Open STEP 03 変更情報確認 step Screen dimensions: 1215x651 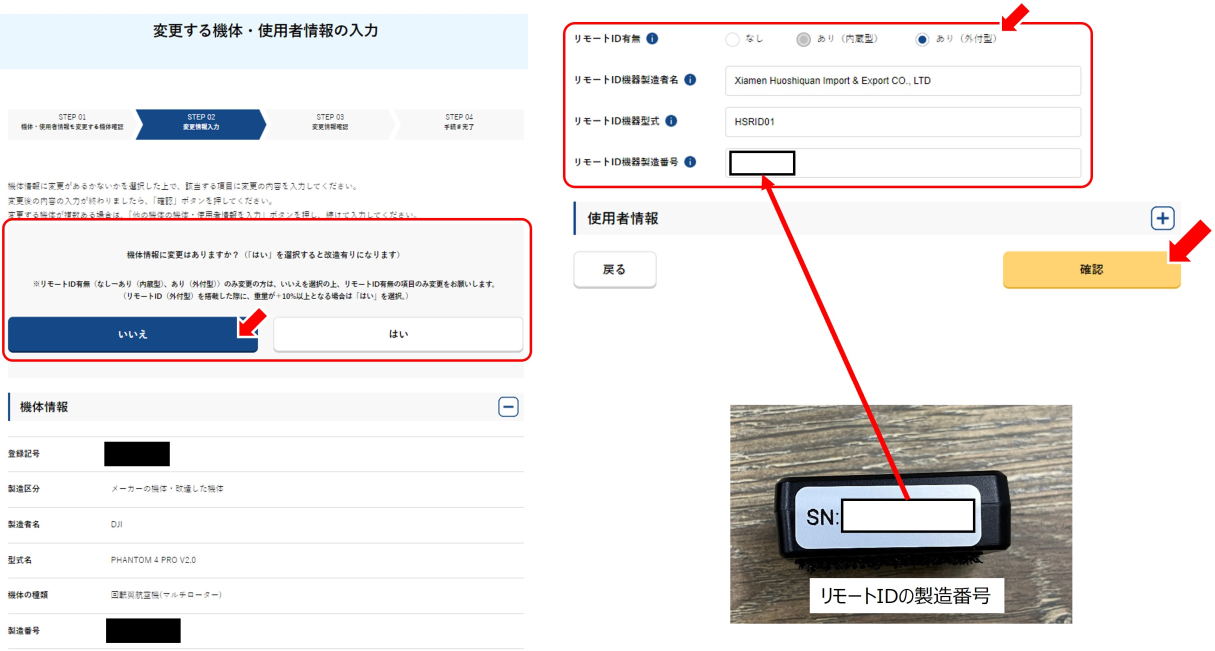click(x=329, y=123)
